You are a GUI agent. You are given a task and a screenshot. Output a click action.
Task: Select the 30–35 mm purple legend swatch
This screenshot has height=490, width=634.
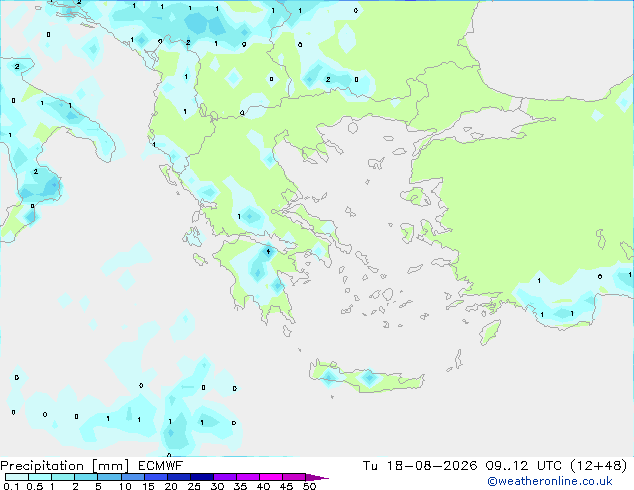(x=224, y=477)
